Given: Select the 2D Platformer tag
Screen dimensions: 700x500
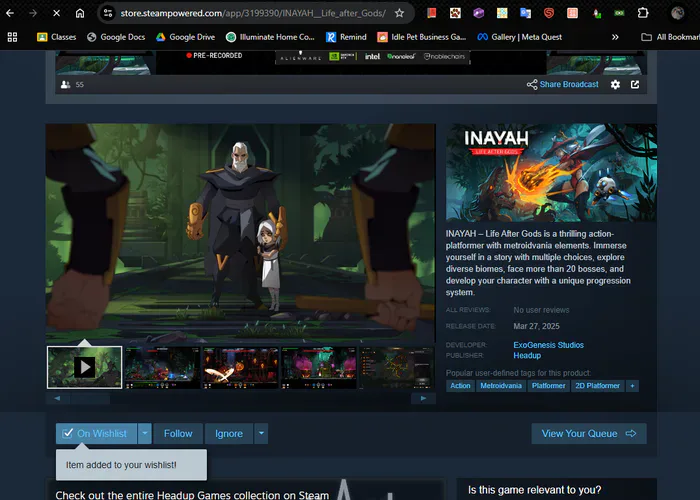Looking at the screenshot, I should pos(597,386).
